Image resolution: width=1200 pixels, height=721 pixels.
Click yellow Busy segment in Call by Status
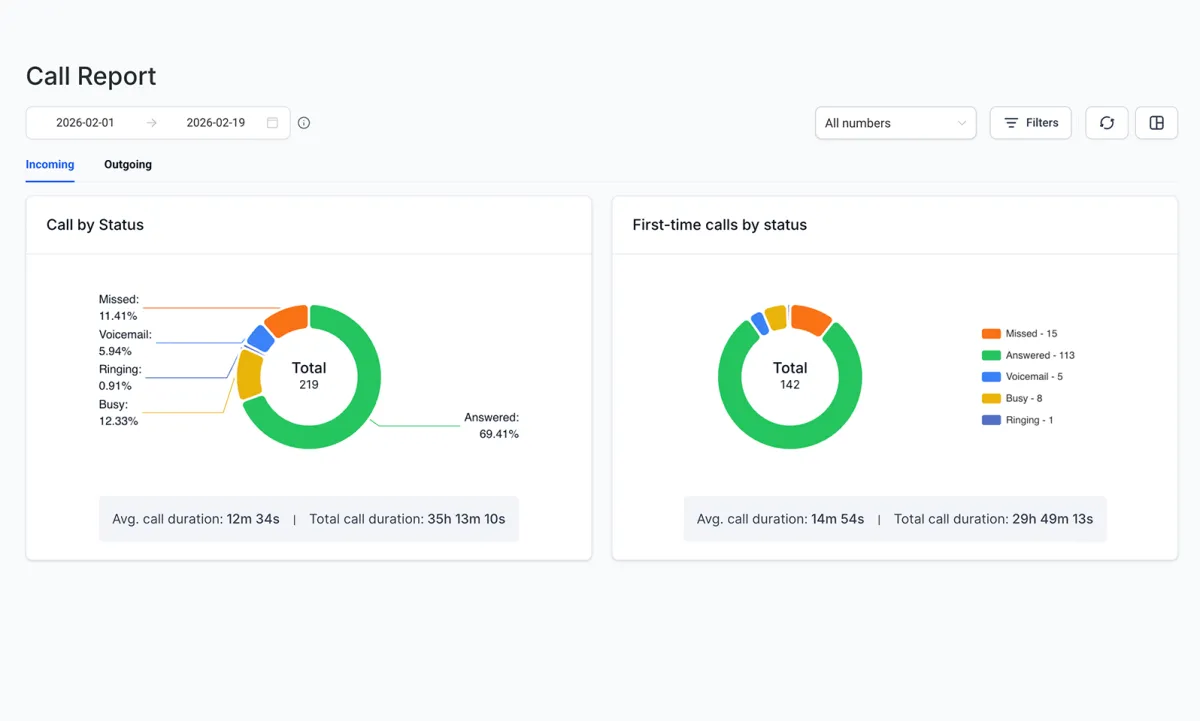click(249, 375)
